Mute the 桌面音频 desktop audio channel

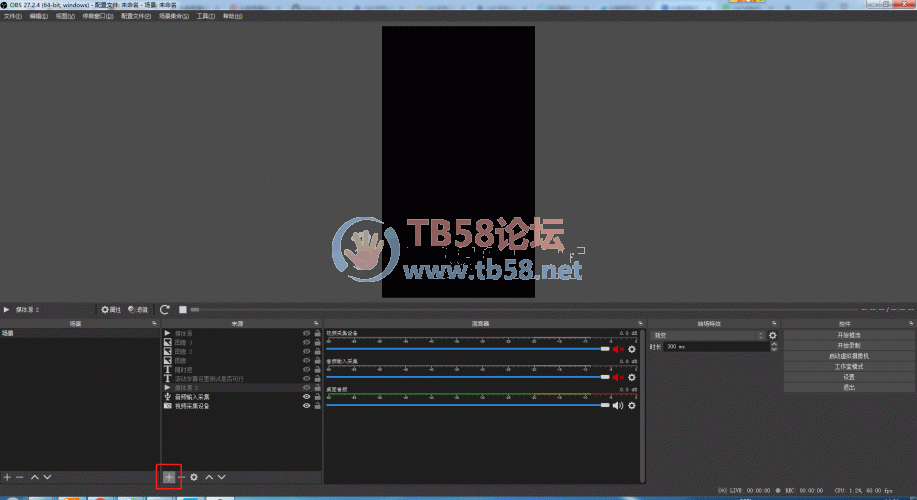click(618, 405)
